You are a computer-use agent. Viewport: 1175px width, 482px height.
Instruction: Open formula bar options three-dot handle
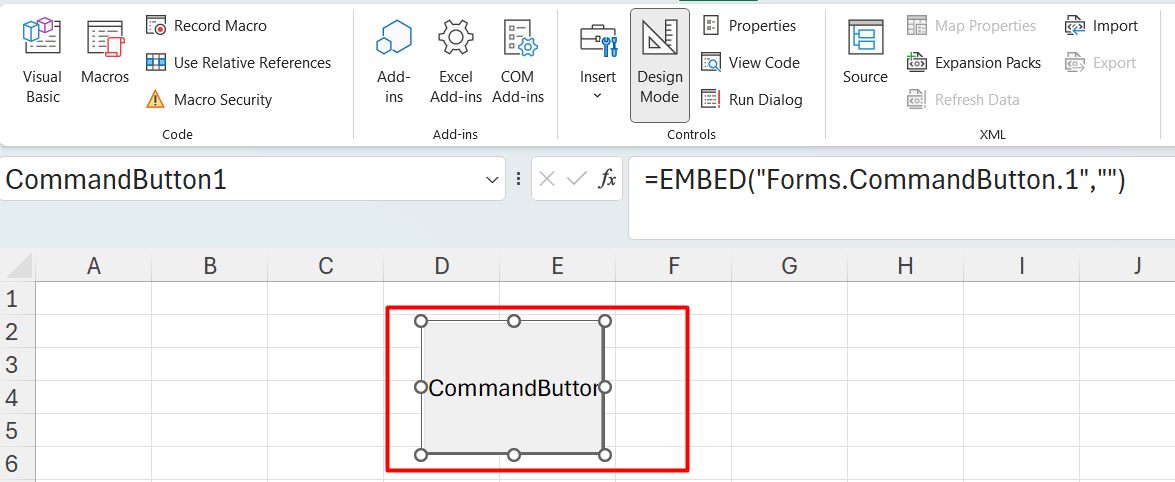(x=518, y=179)
